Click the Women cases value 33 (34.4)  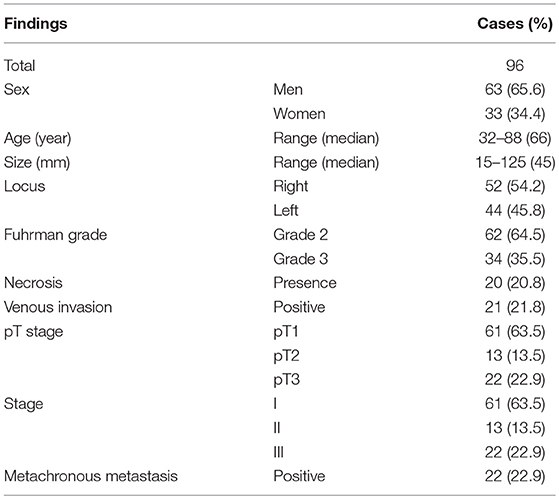pyautogui.click(x=515, y=114)
